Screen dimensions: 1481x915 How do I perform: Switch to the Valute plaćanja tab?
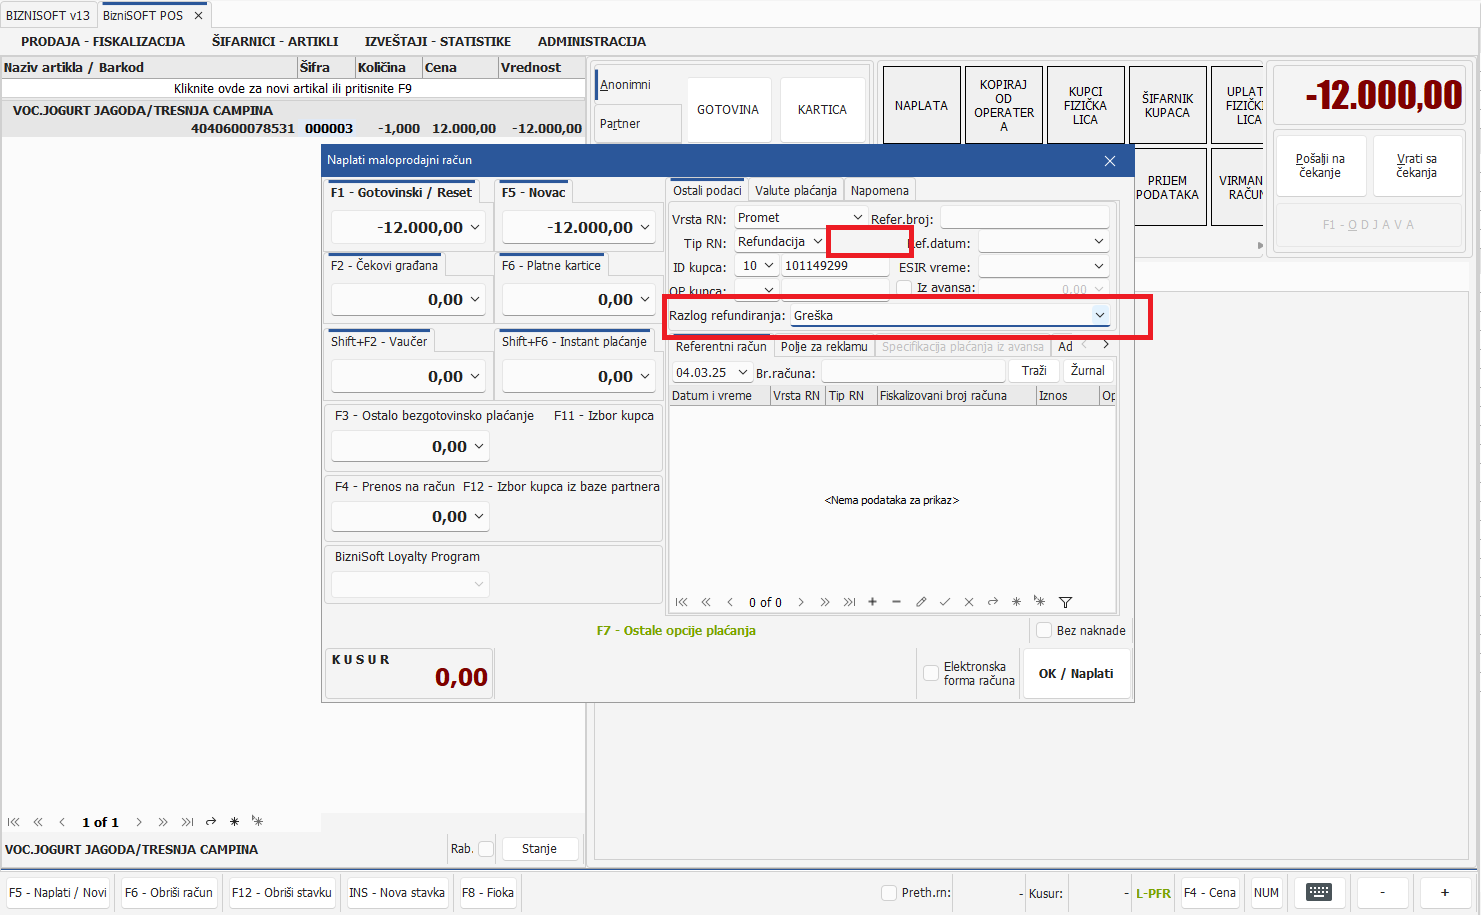pyautogui.click(x=795, y=191)
